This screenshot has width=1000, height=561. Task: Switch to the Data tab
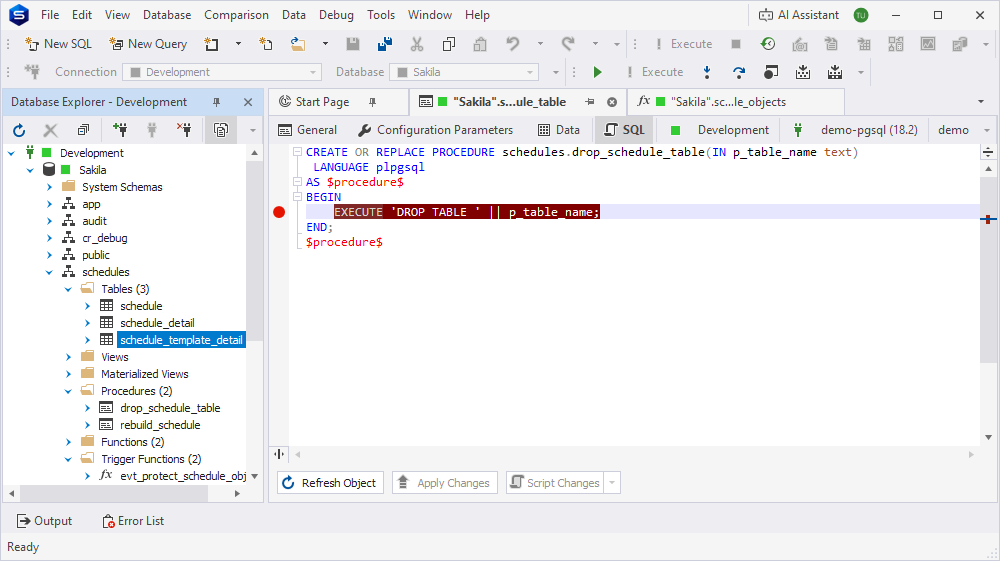pyautogui.click(x=559, y=130)
